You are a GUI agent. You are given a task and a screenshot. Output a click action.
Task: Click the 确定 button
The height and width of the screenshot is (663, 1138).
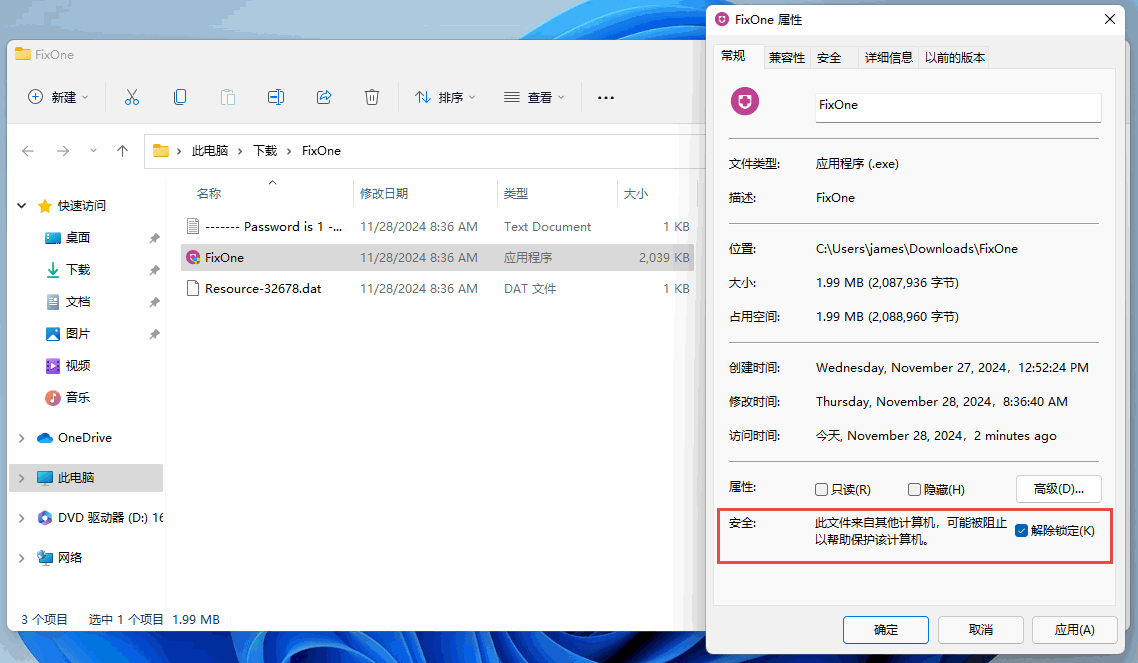coord(885,630)
